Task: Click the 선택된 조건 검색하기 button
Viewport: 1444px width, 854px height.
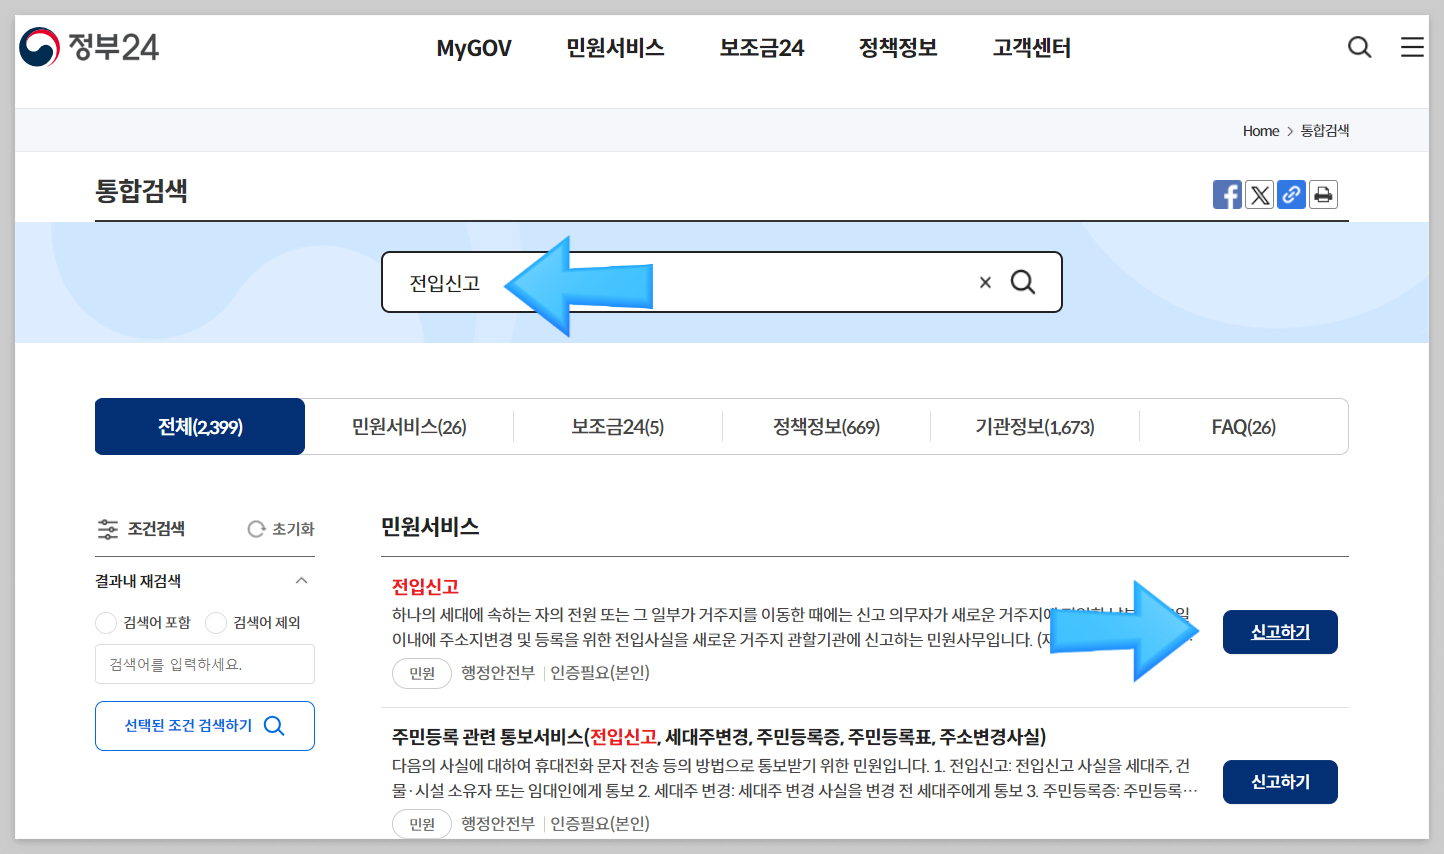Action: (x=204, y=725)
